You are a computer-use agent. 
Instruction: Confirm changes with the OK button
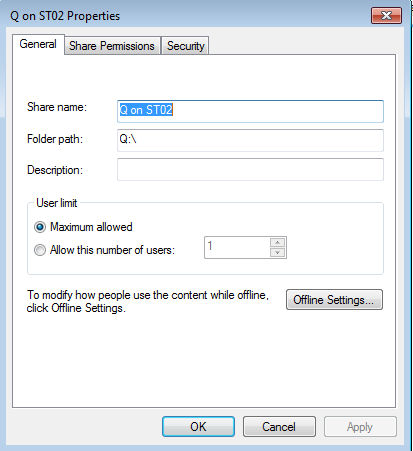click(198, 426)
